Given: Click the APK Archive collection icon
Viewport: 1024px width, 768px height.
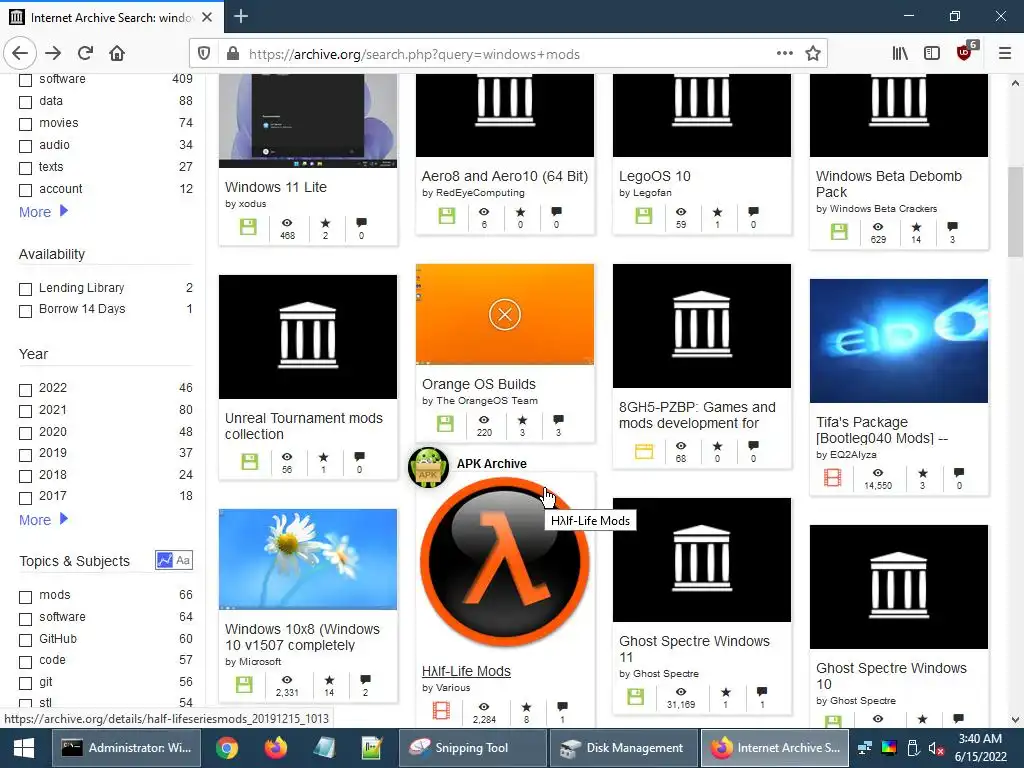Looking at the screenshot, I should (428, 467).
